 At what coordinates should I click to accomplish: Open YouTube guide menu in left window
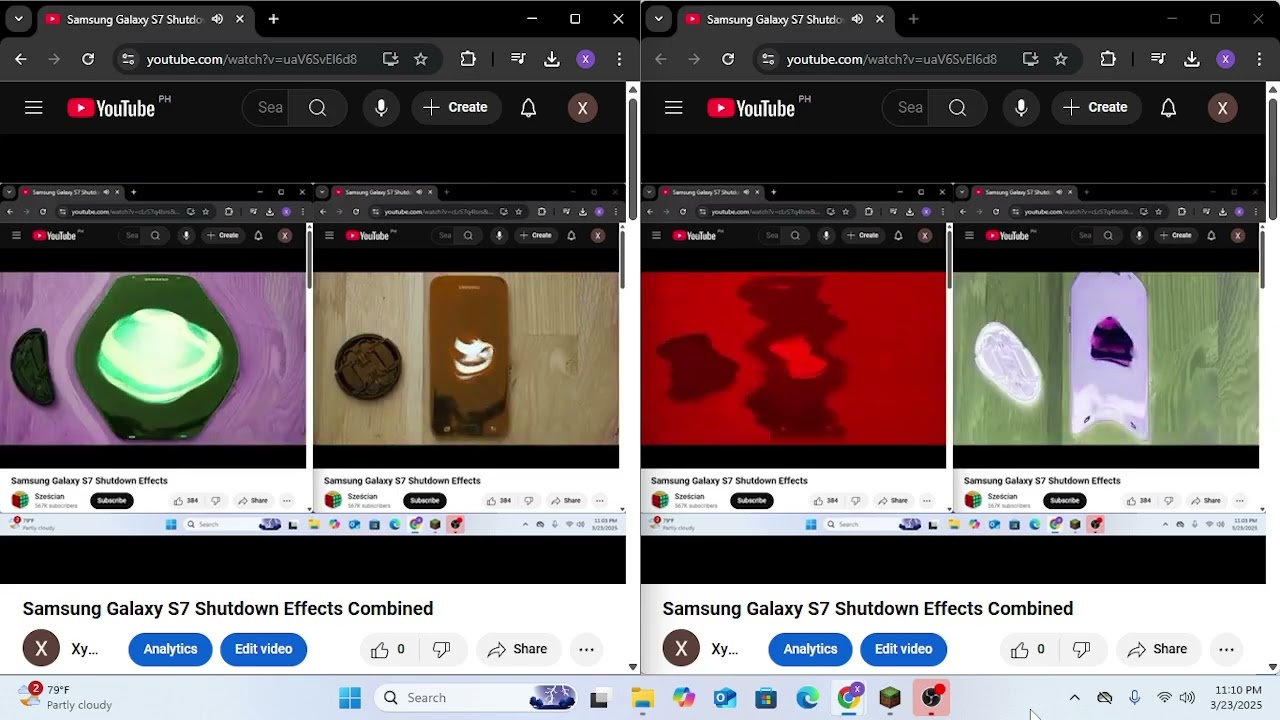point(34,108)
